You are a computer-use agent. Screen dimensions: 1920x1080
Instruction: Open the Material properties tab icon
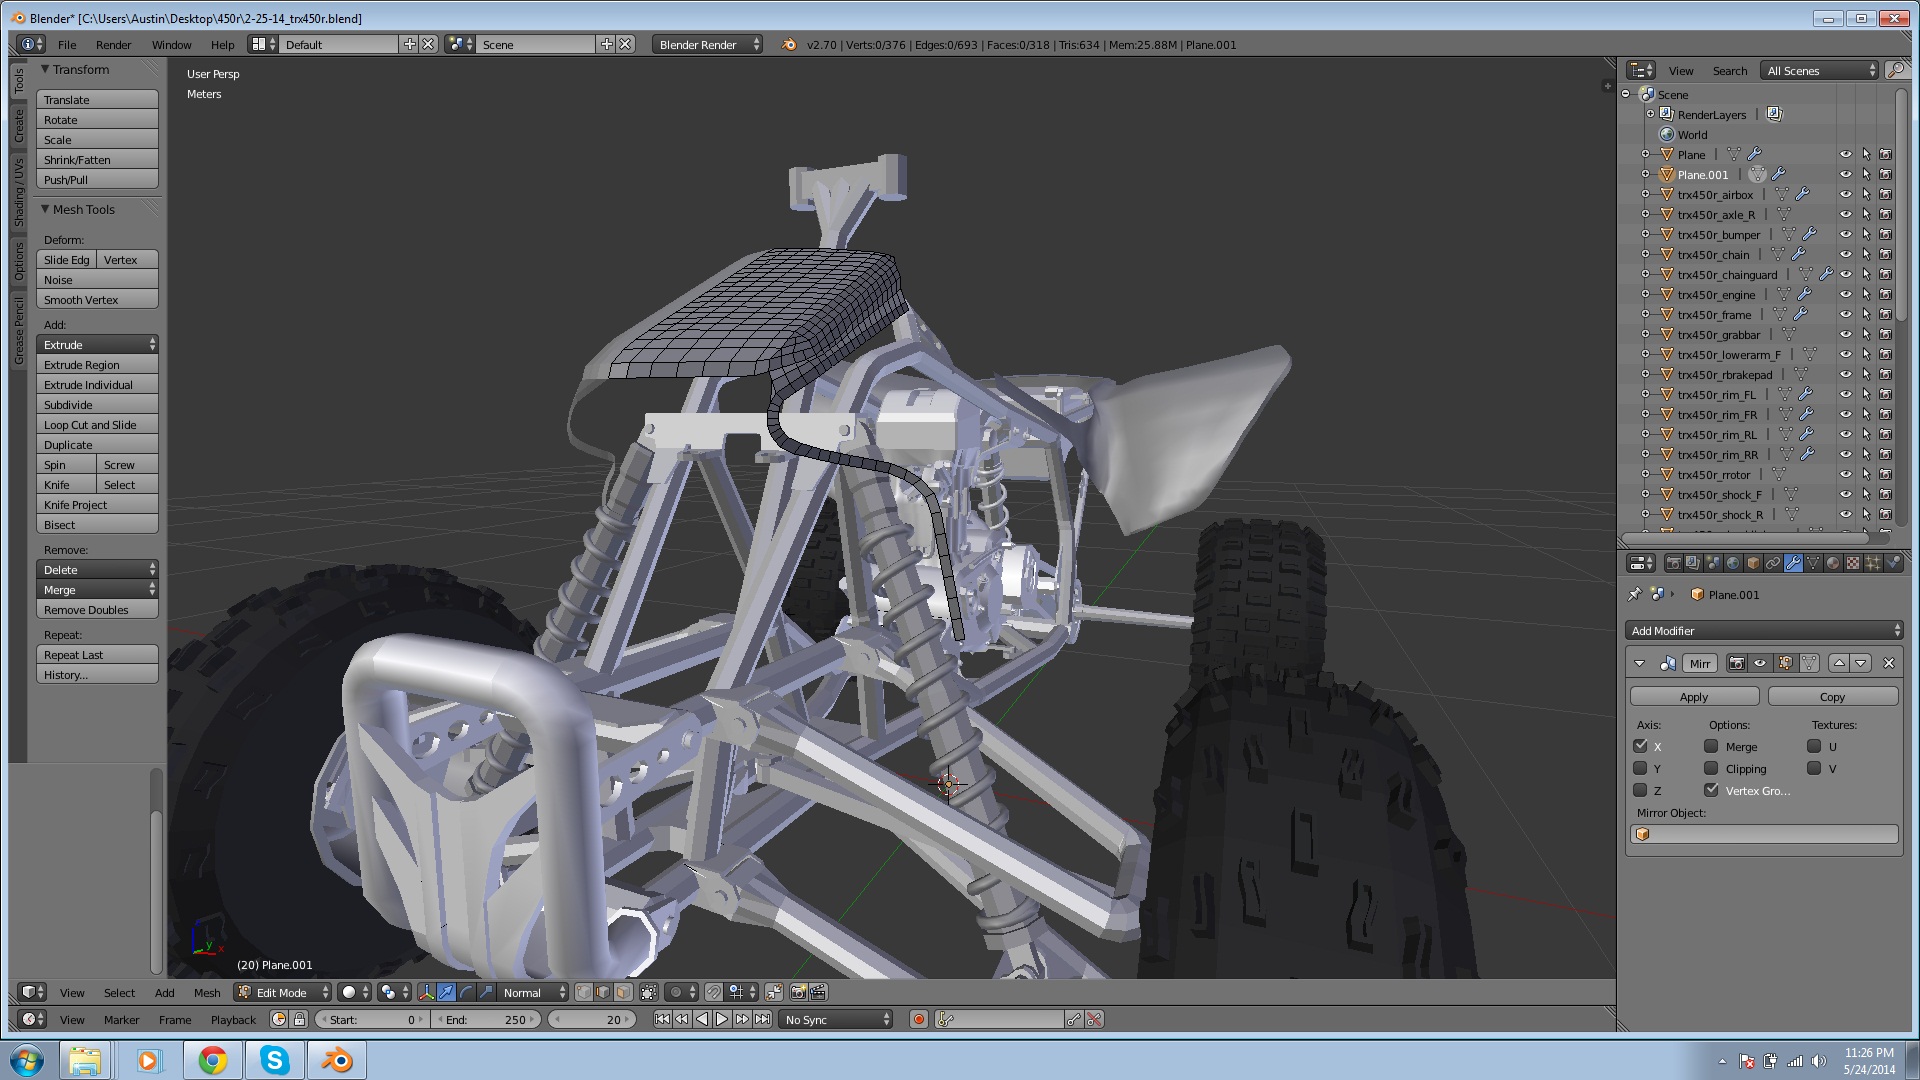click(x=1832, y=563)
